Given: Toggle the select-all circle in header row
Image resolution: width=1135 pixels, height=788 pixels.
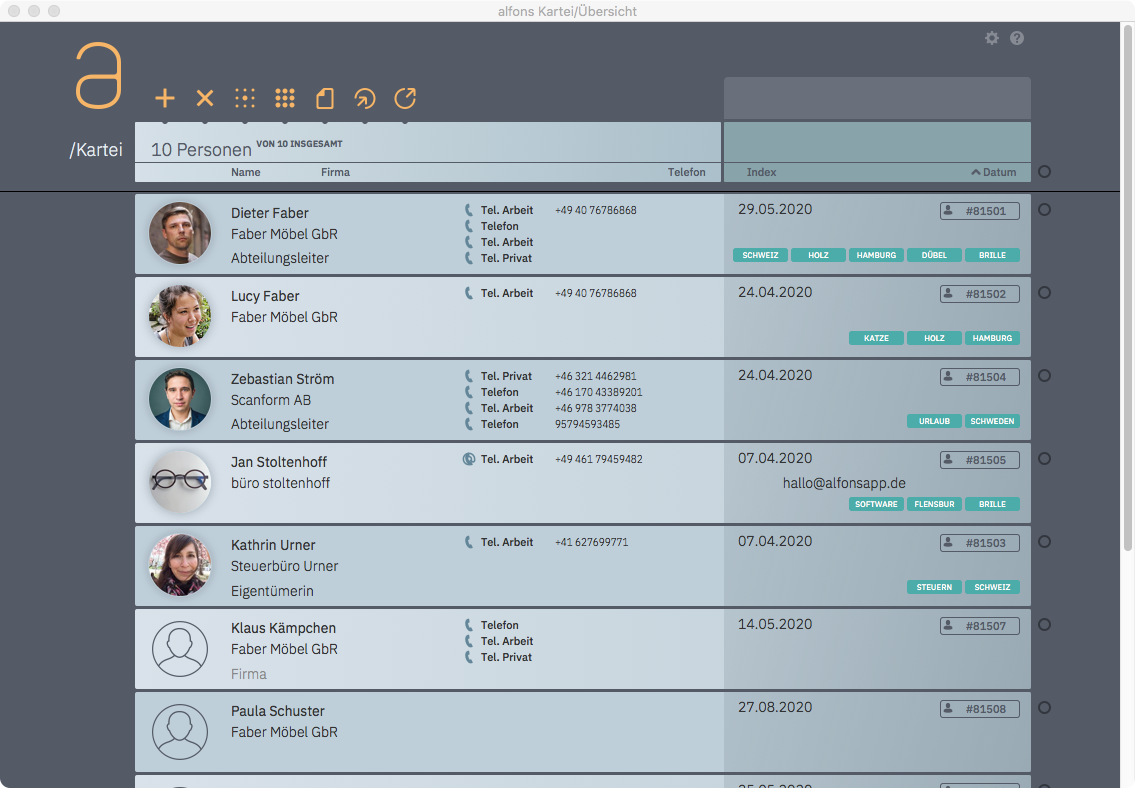Looking at the screenshot, I should point(1045,172).
